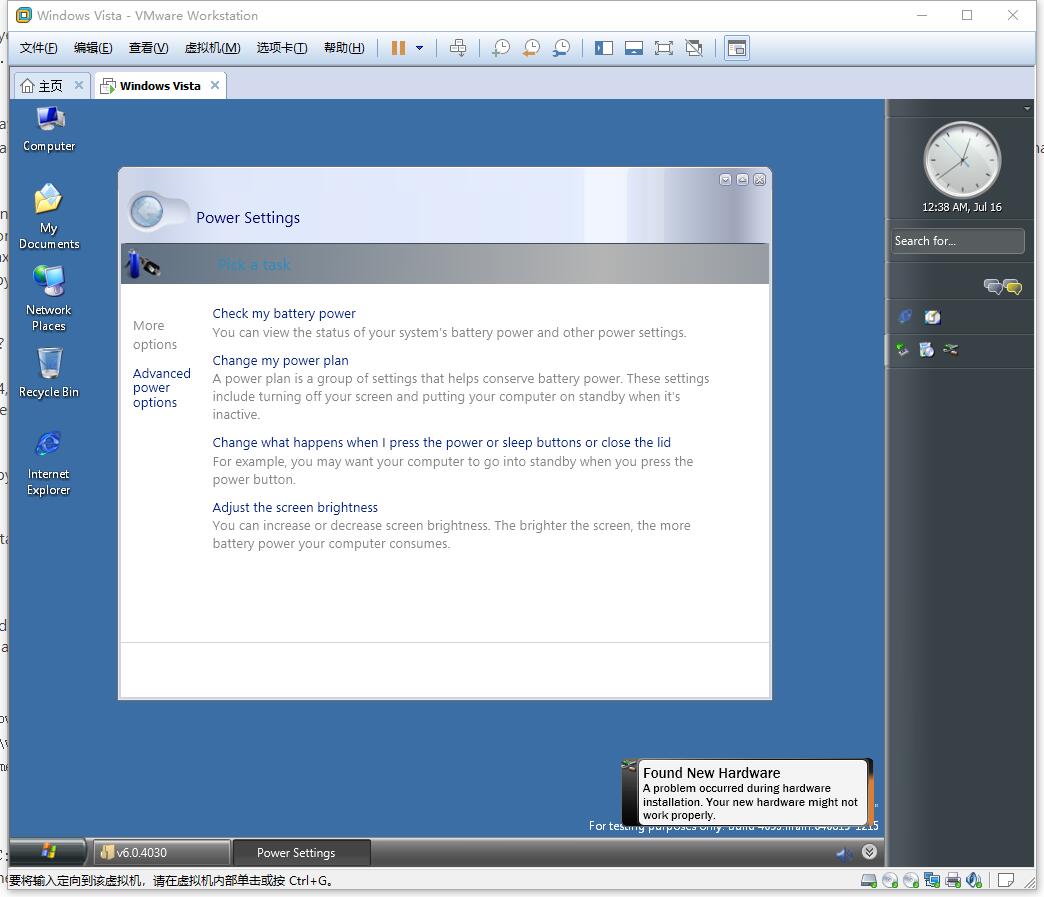Screen dimensions: 1044x897
Task: Switch to the v6.0.4030 taskbar item
Action: [160, 852]
